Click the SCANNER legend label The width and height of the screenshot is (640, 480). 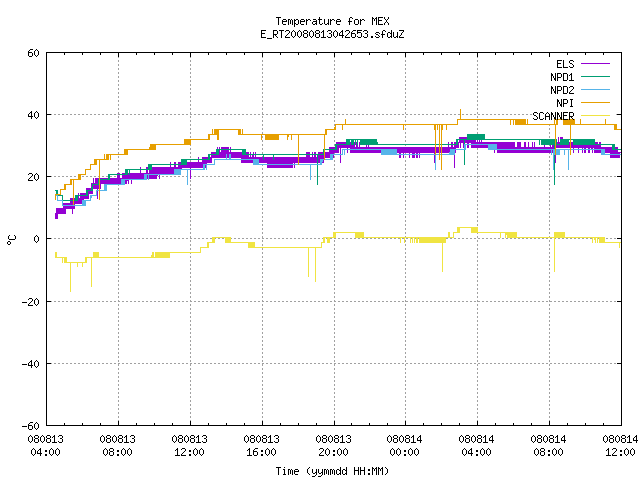[x=553, y=116]
